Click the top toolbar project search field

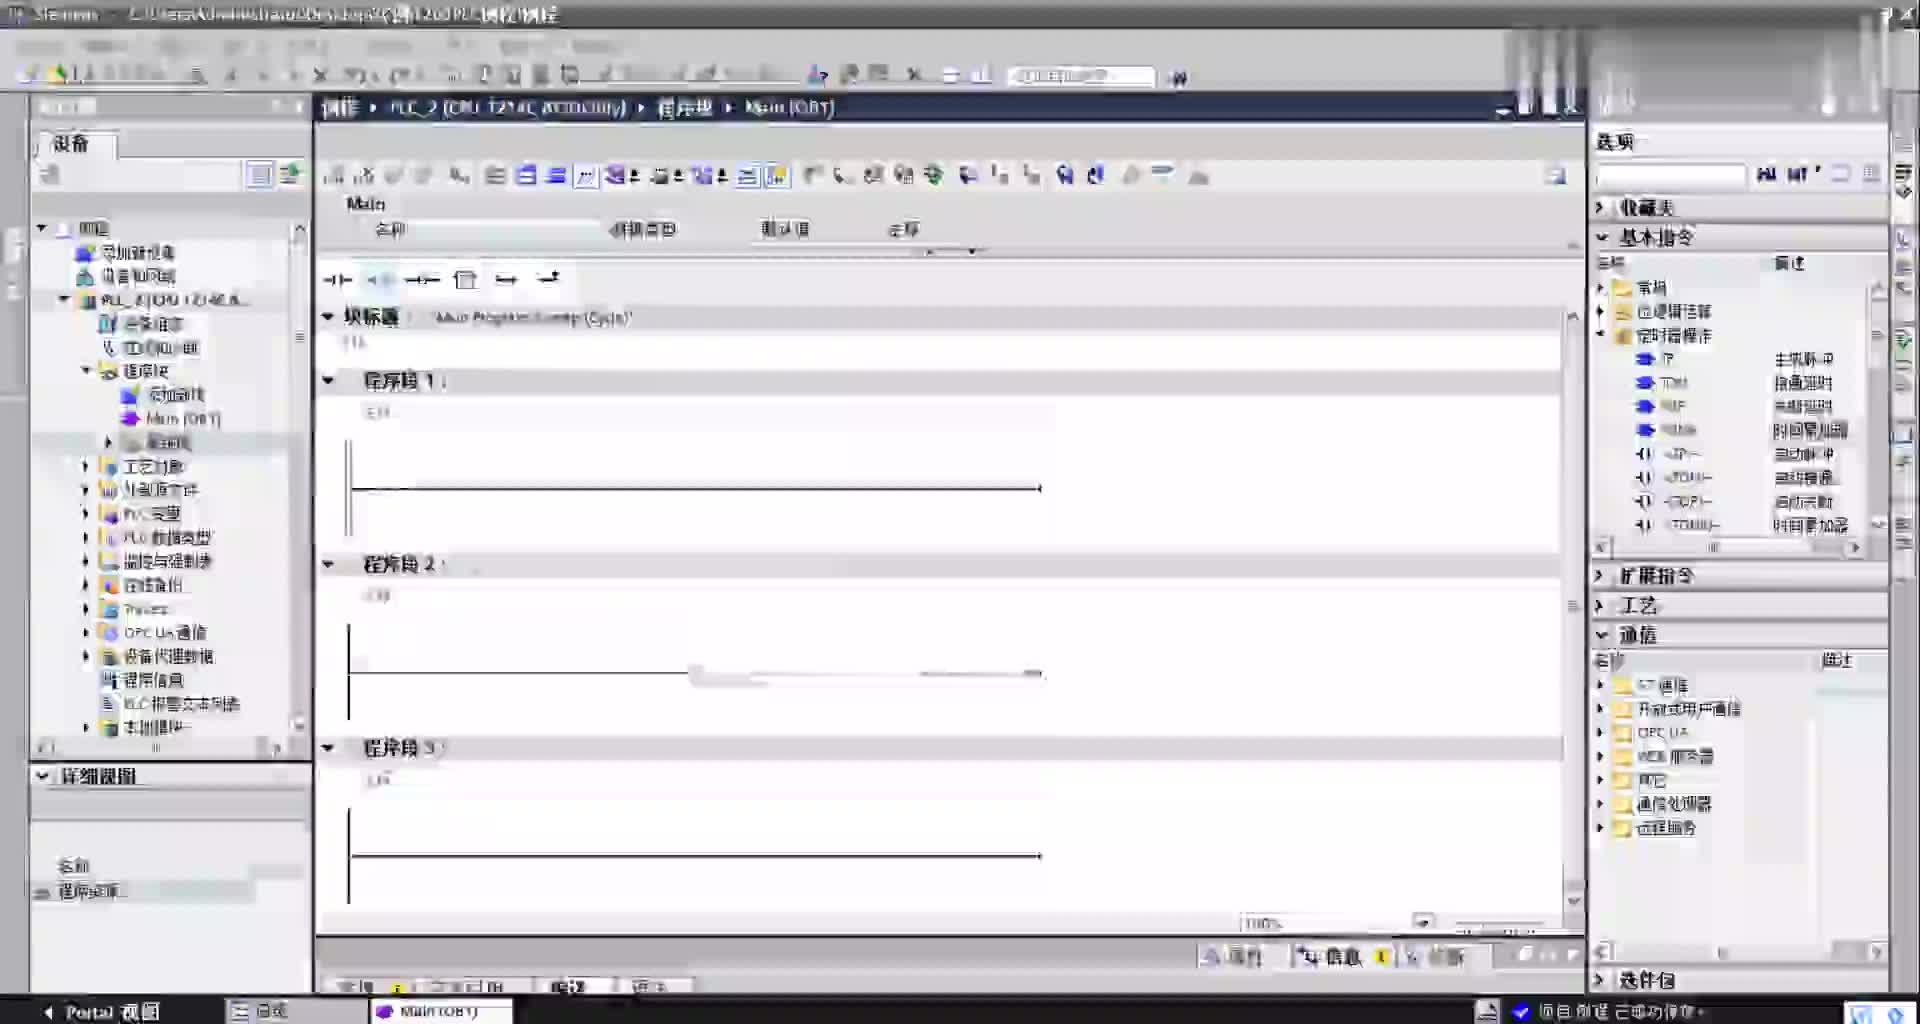pos(1081,76)
